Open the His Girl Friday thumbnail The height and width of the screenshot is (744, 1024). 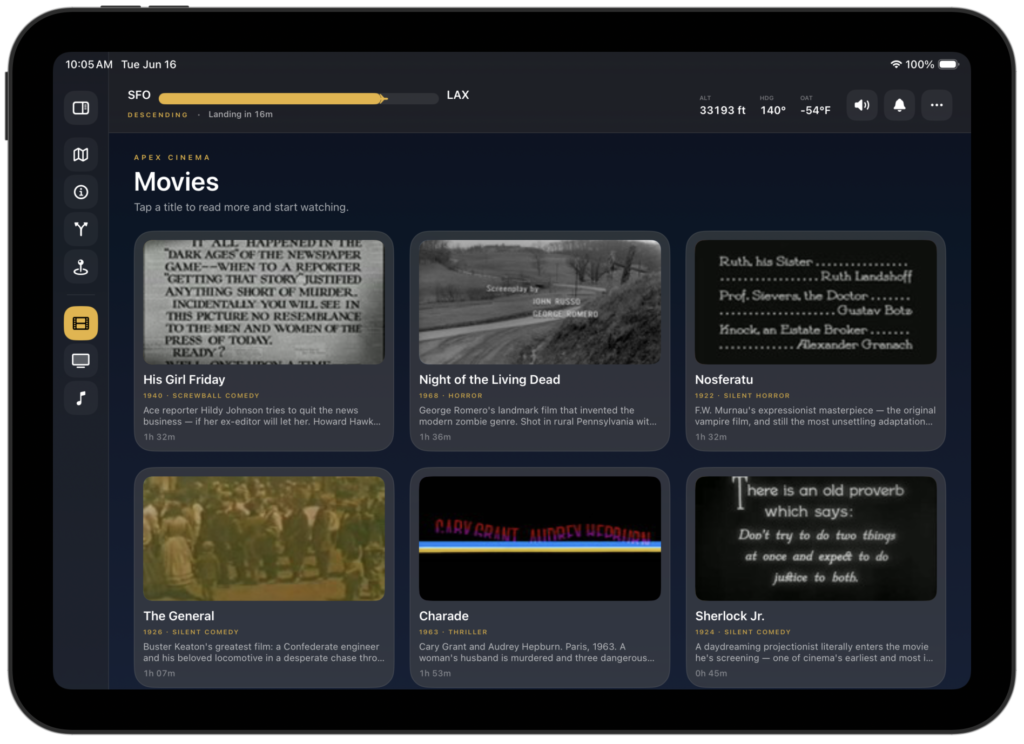tap(264, 302)
